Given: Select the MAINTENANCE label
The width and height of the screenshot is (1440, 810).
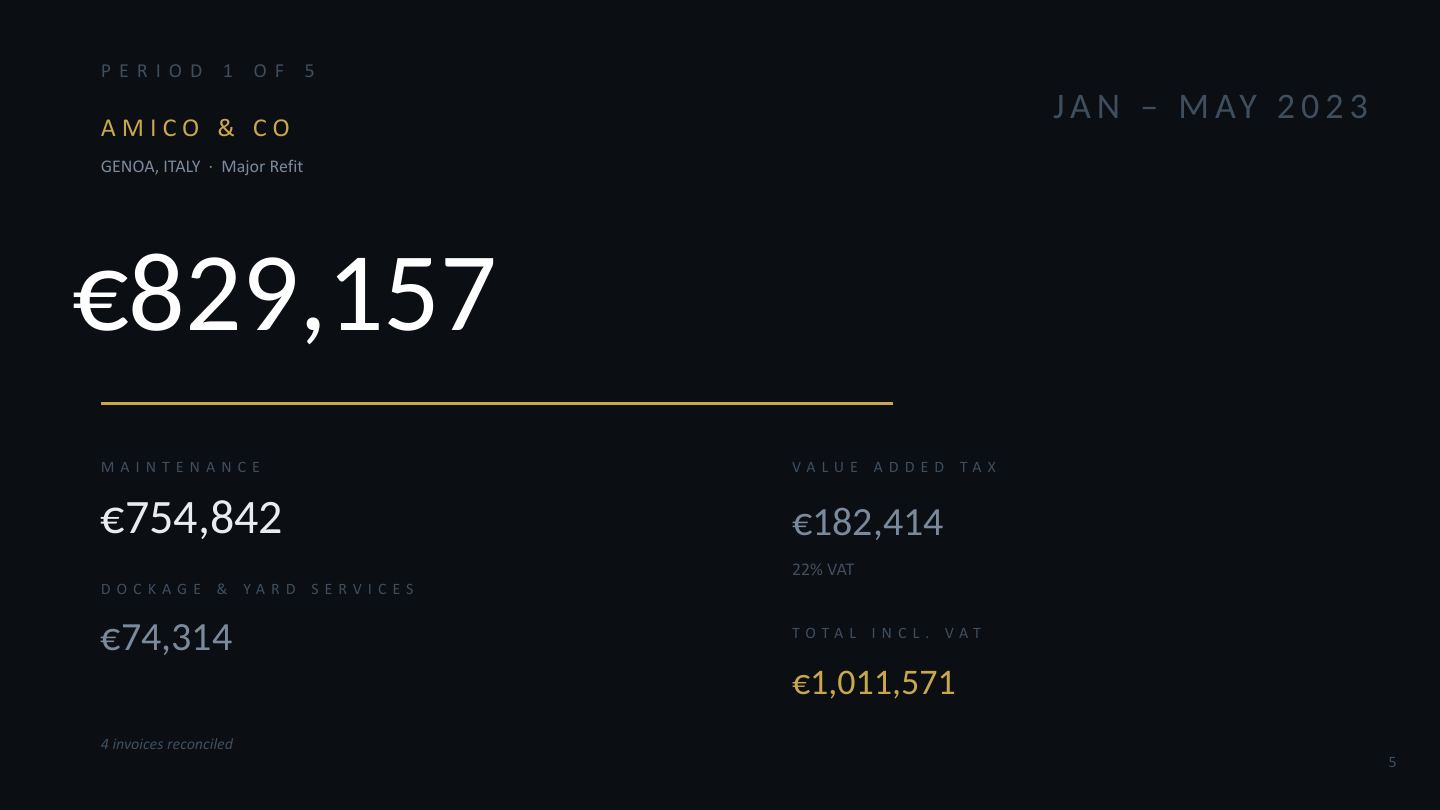Looking at the screenshot, I should click(x=181, y=467).
